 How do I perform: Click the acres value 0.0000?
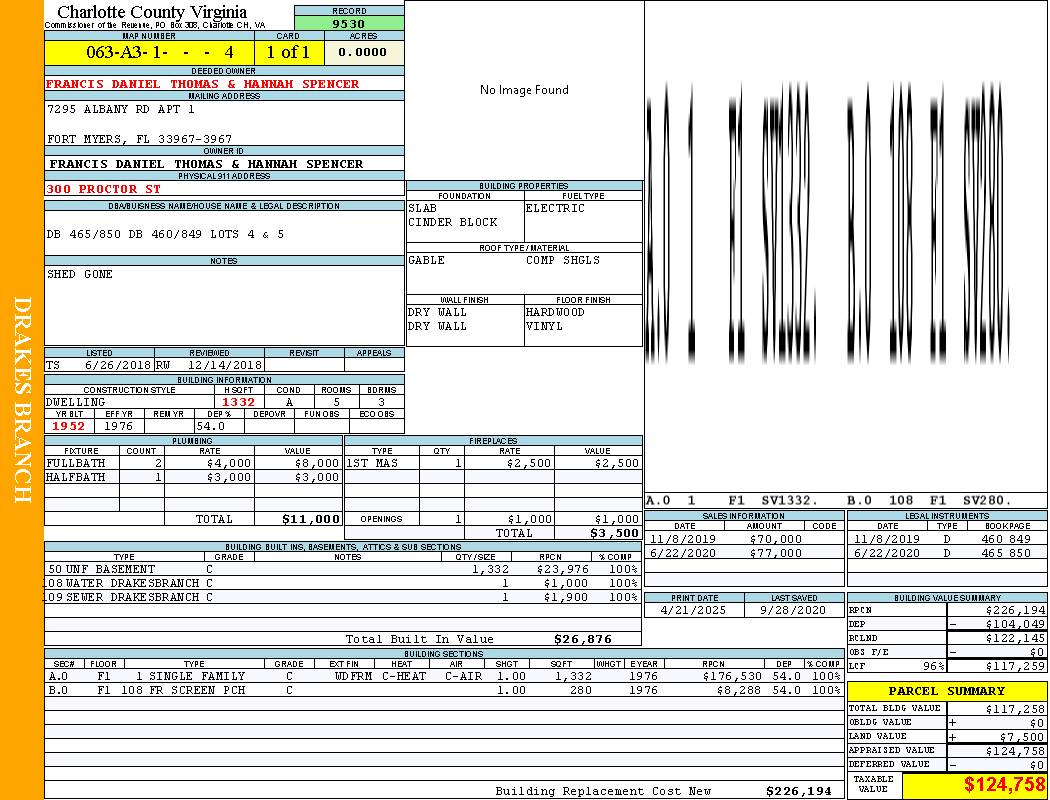[363, 52]
